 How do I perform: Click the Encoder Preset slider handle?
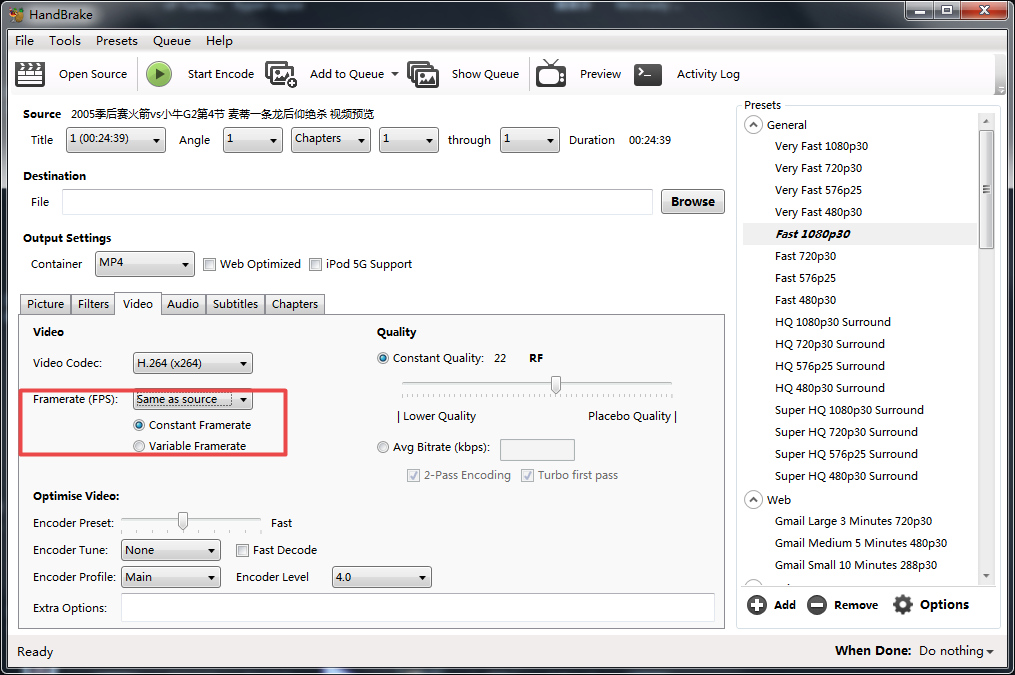pyautogui.click(x=183, y=521)
